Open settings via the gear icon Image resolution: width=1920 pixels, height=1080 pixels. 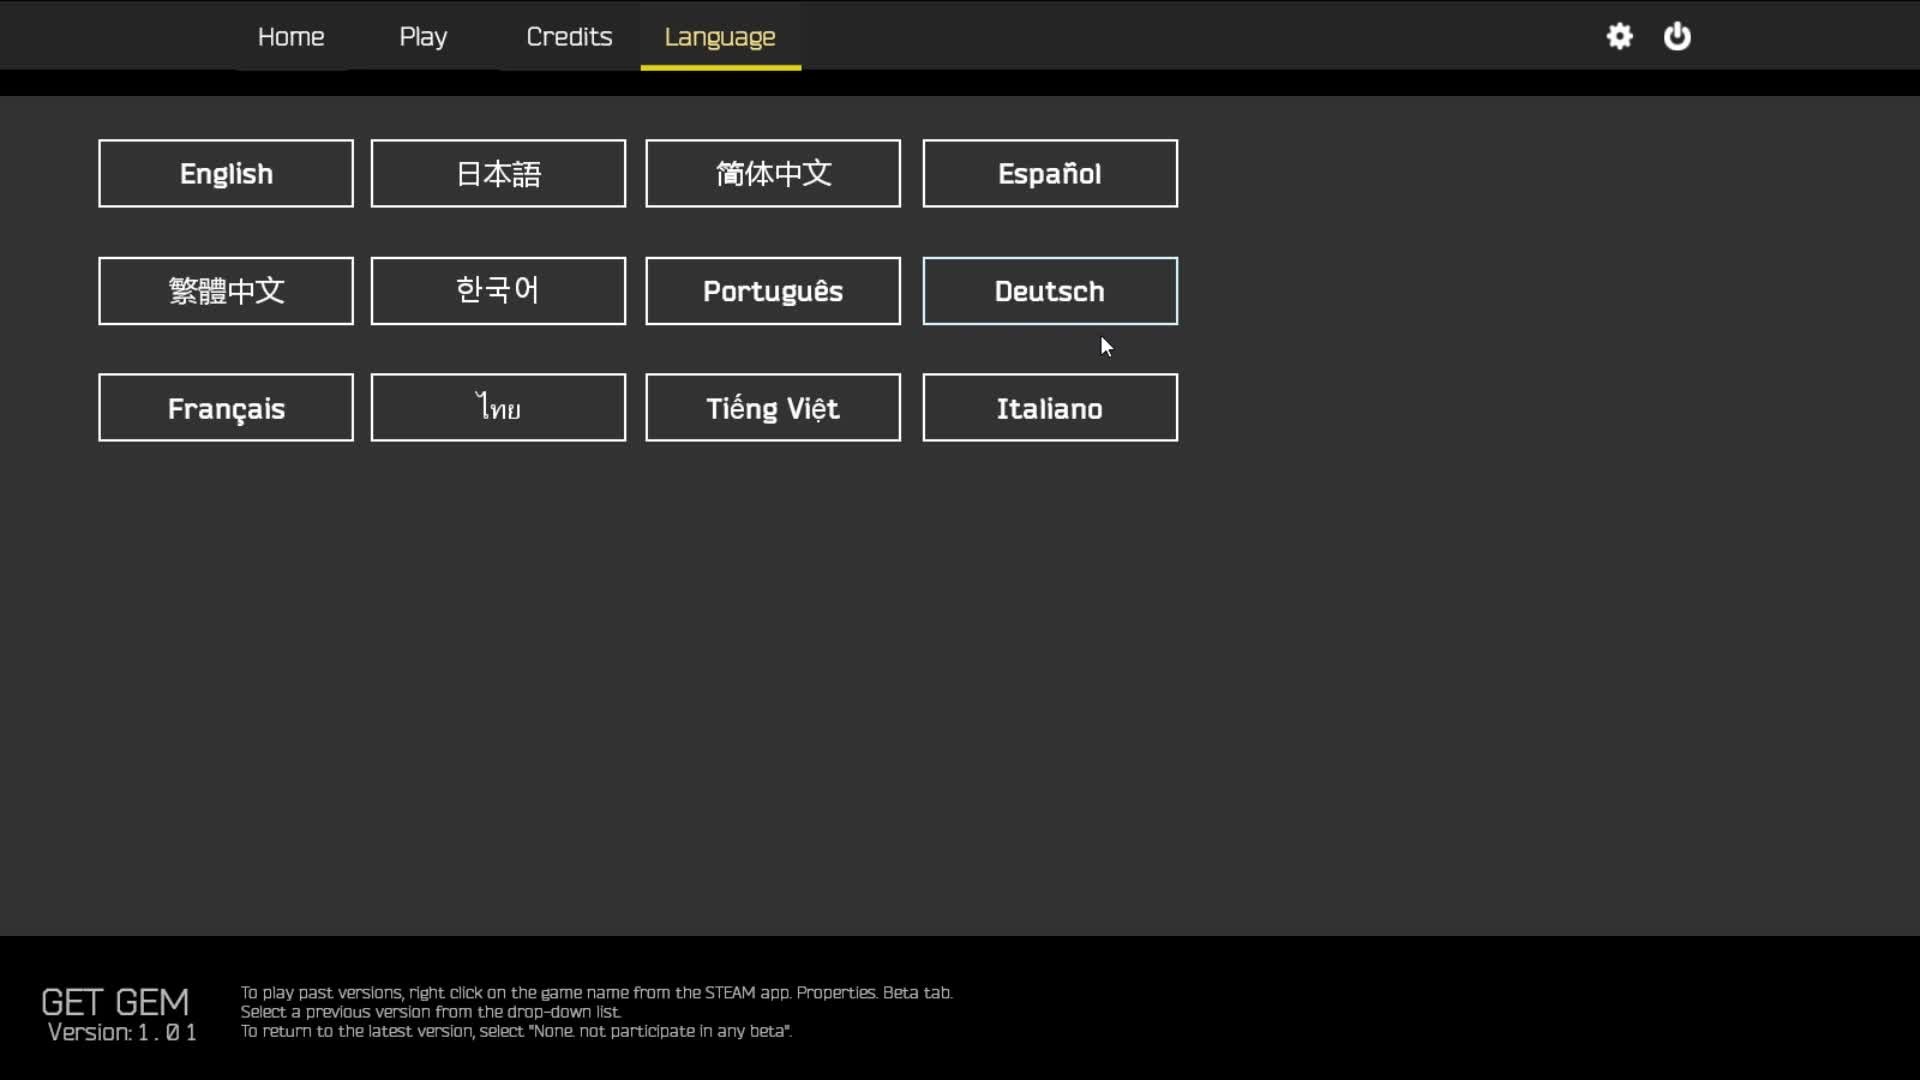click(1619, 37)
